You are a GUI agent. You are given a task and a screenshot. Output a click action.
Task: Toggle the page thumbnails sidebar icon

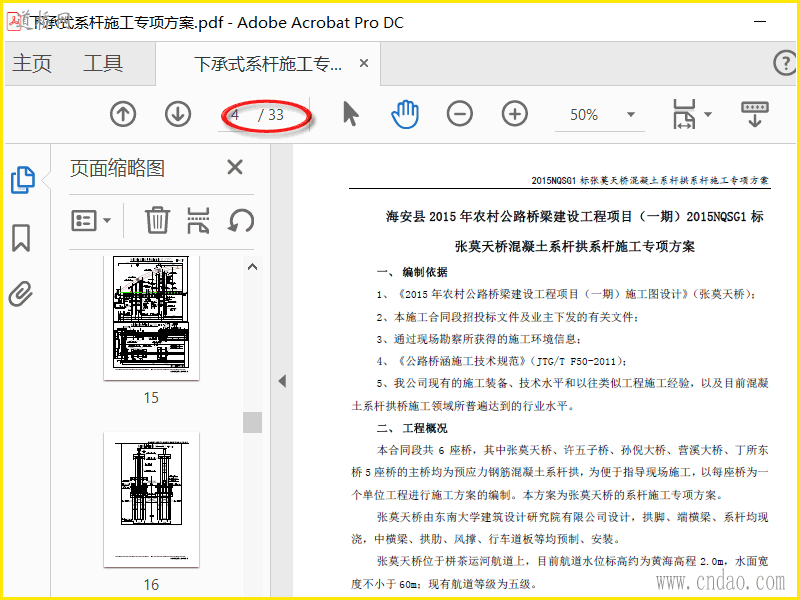point(22,180)
